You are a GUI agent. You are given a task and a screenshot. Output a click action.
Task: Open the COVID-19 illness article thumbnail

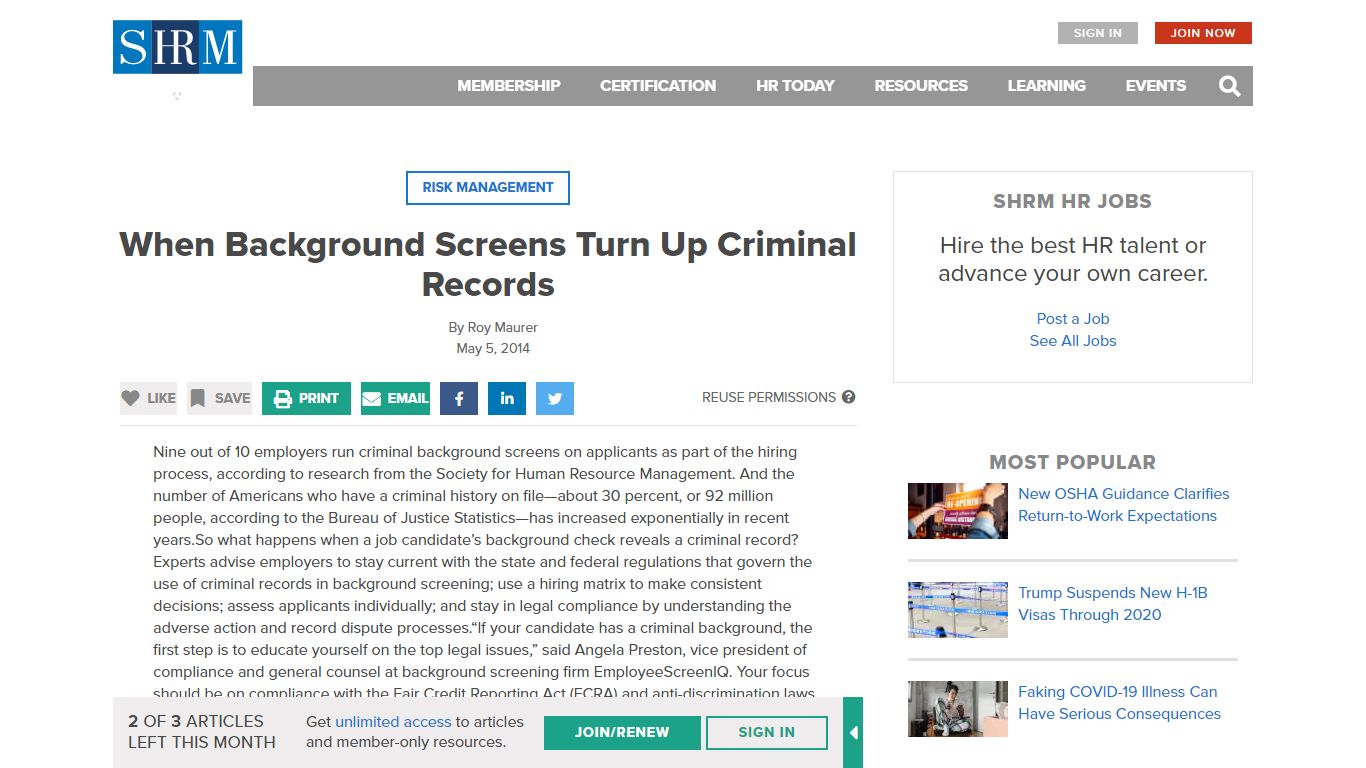pos(958,709)
